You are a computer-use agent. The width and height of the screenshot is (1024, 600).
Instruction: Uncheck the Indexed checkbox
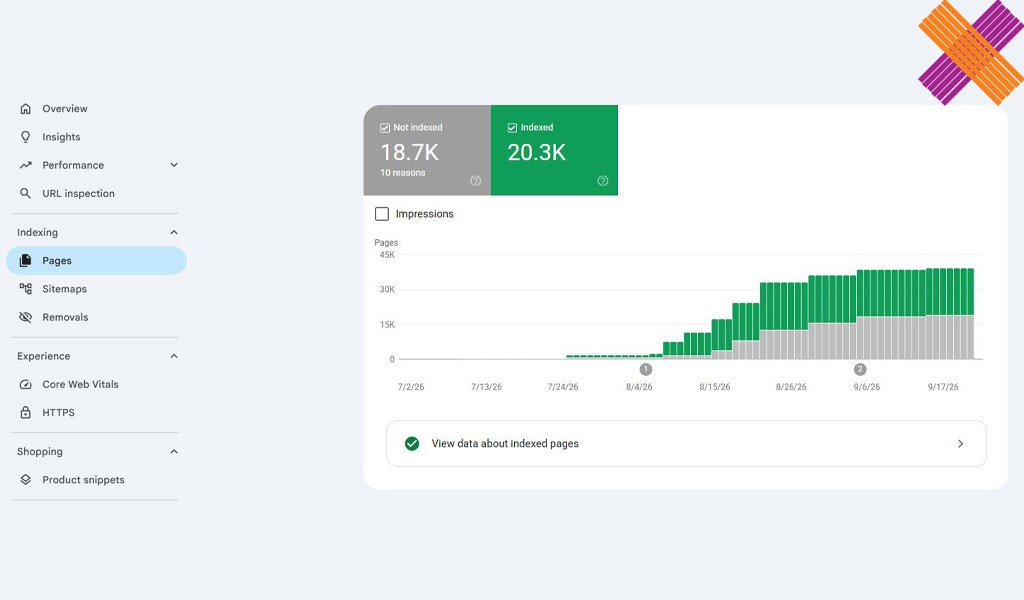[x=512, y=128]
